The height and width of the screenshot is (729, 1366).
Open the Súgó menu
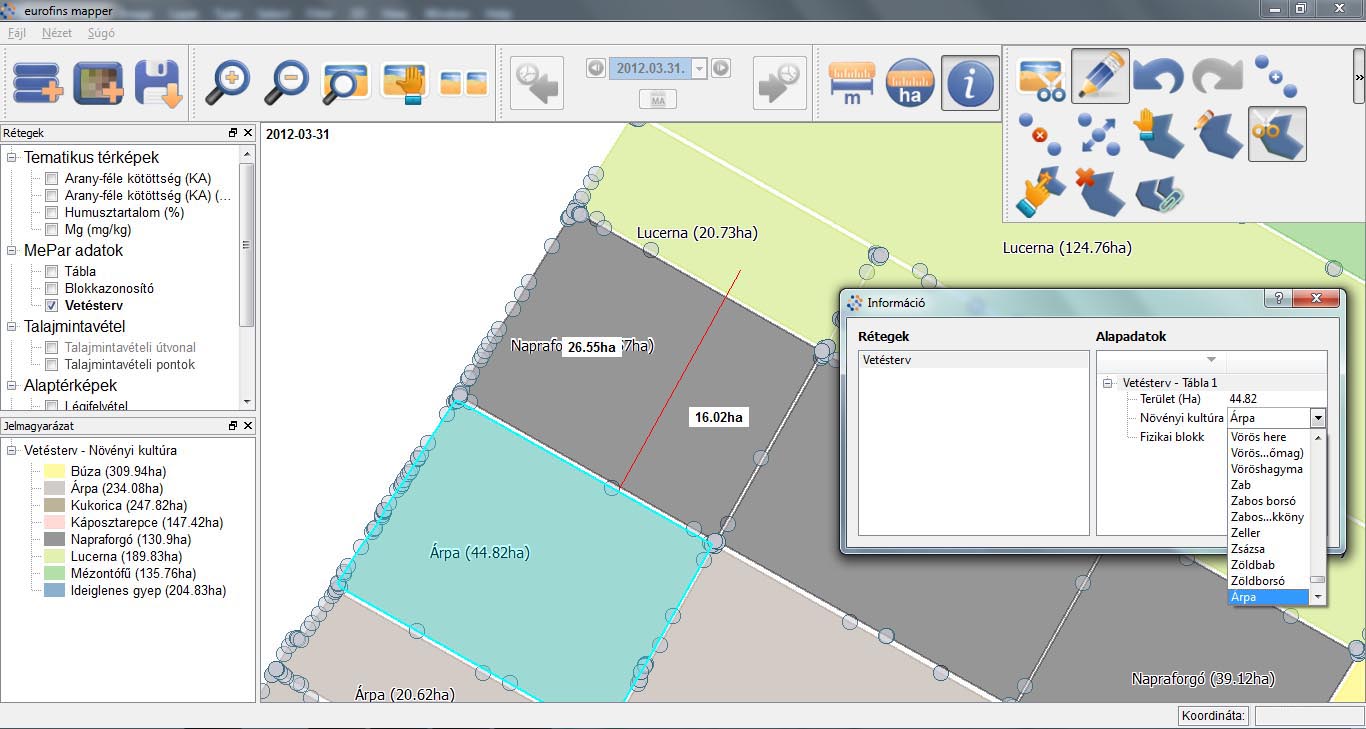pyautogui.click(x=101, y=33)
